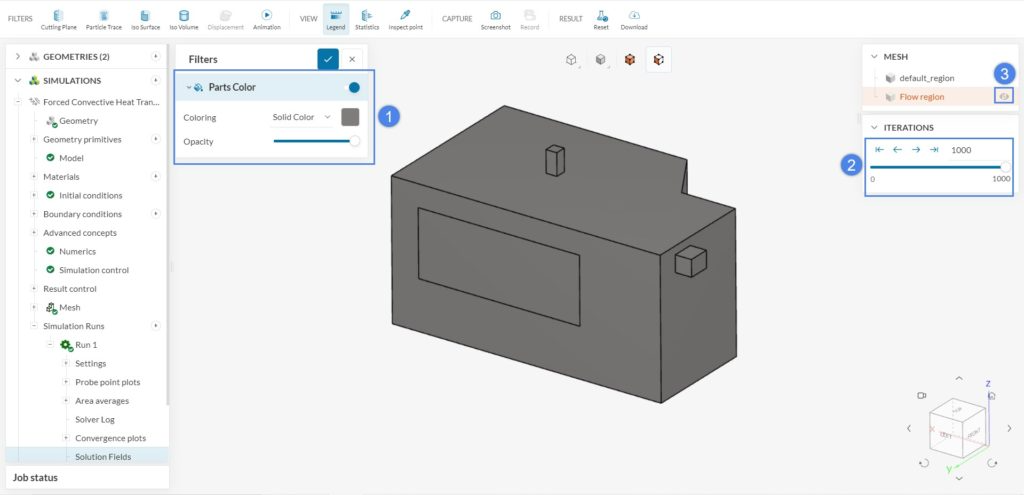Confirm filters with the checkmark button
The height and width of the screenshot is (495, 1024).
coord(328,59)
